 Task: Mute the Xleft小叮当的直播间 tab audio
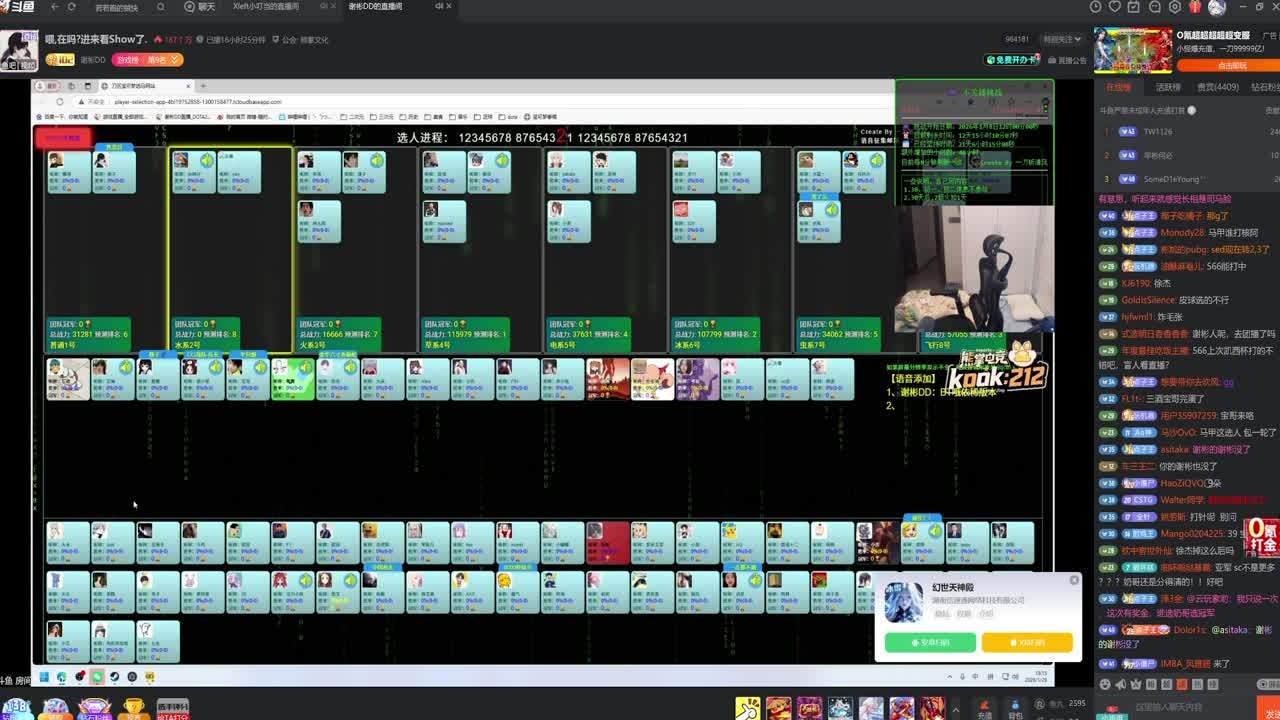[323, 6]
